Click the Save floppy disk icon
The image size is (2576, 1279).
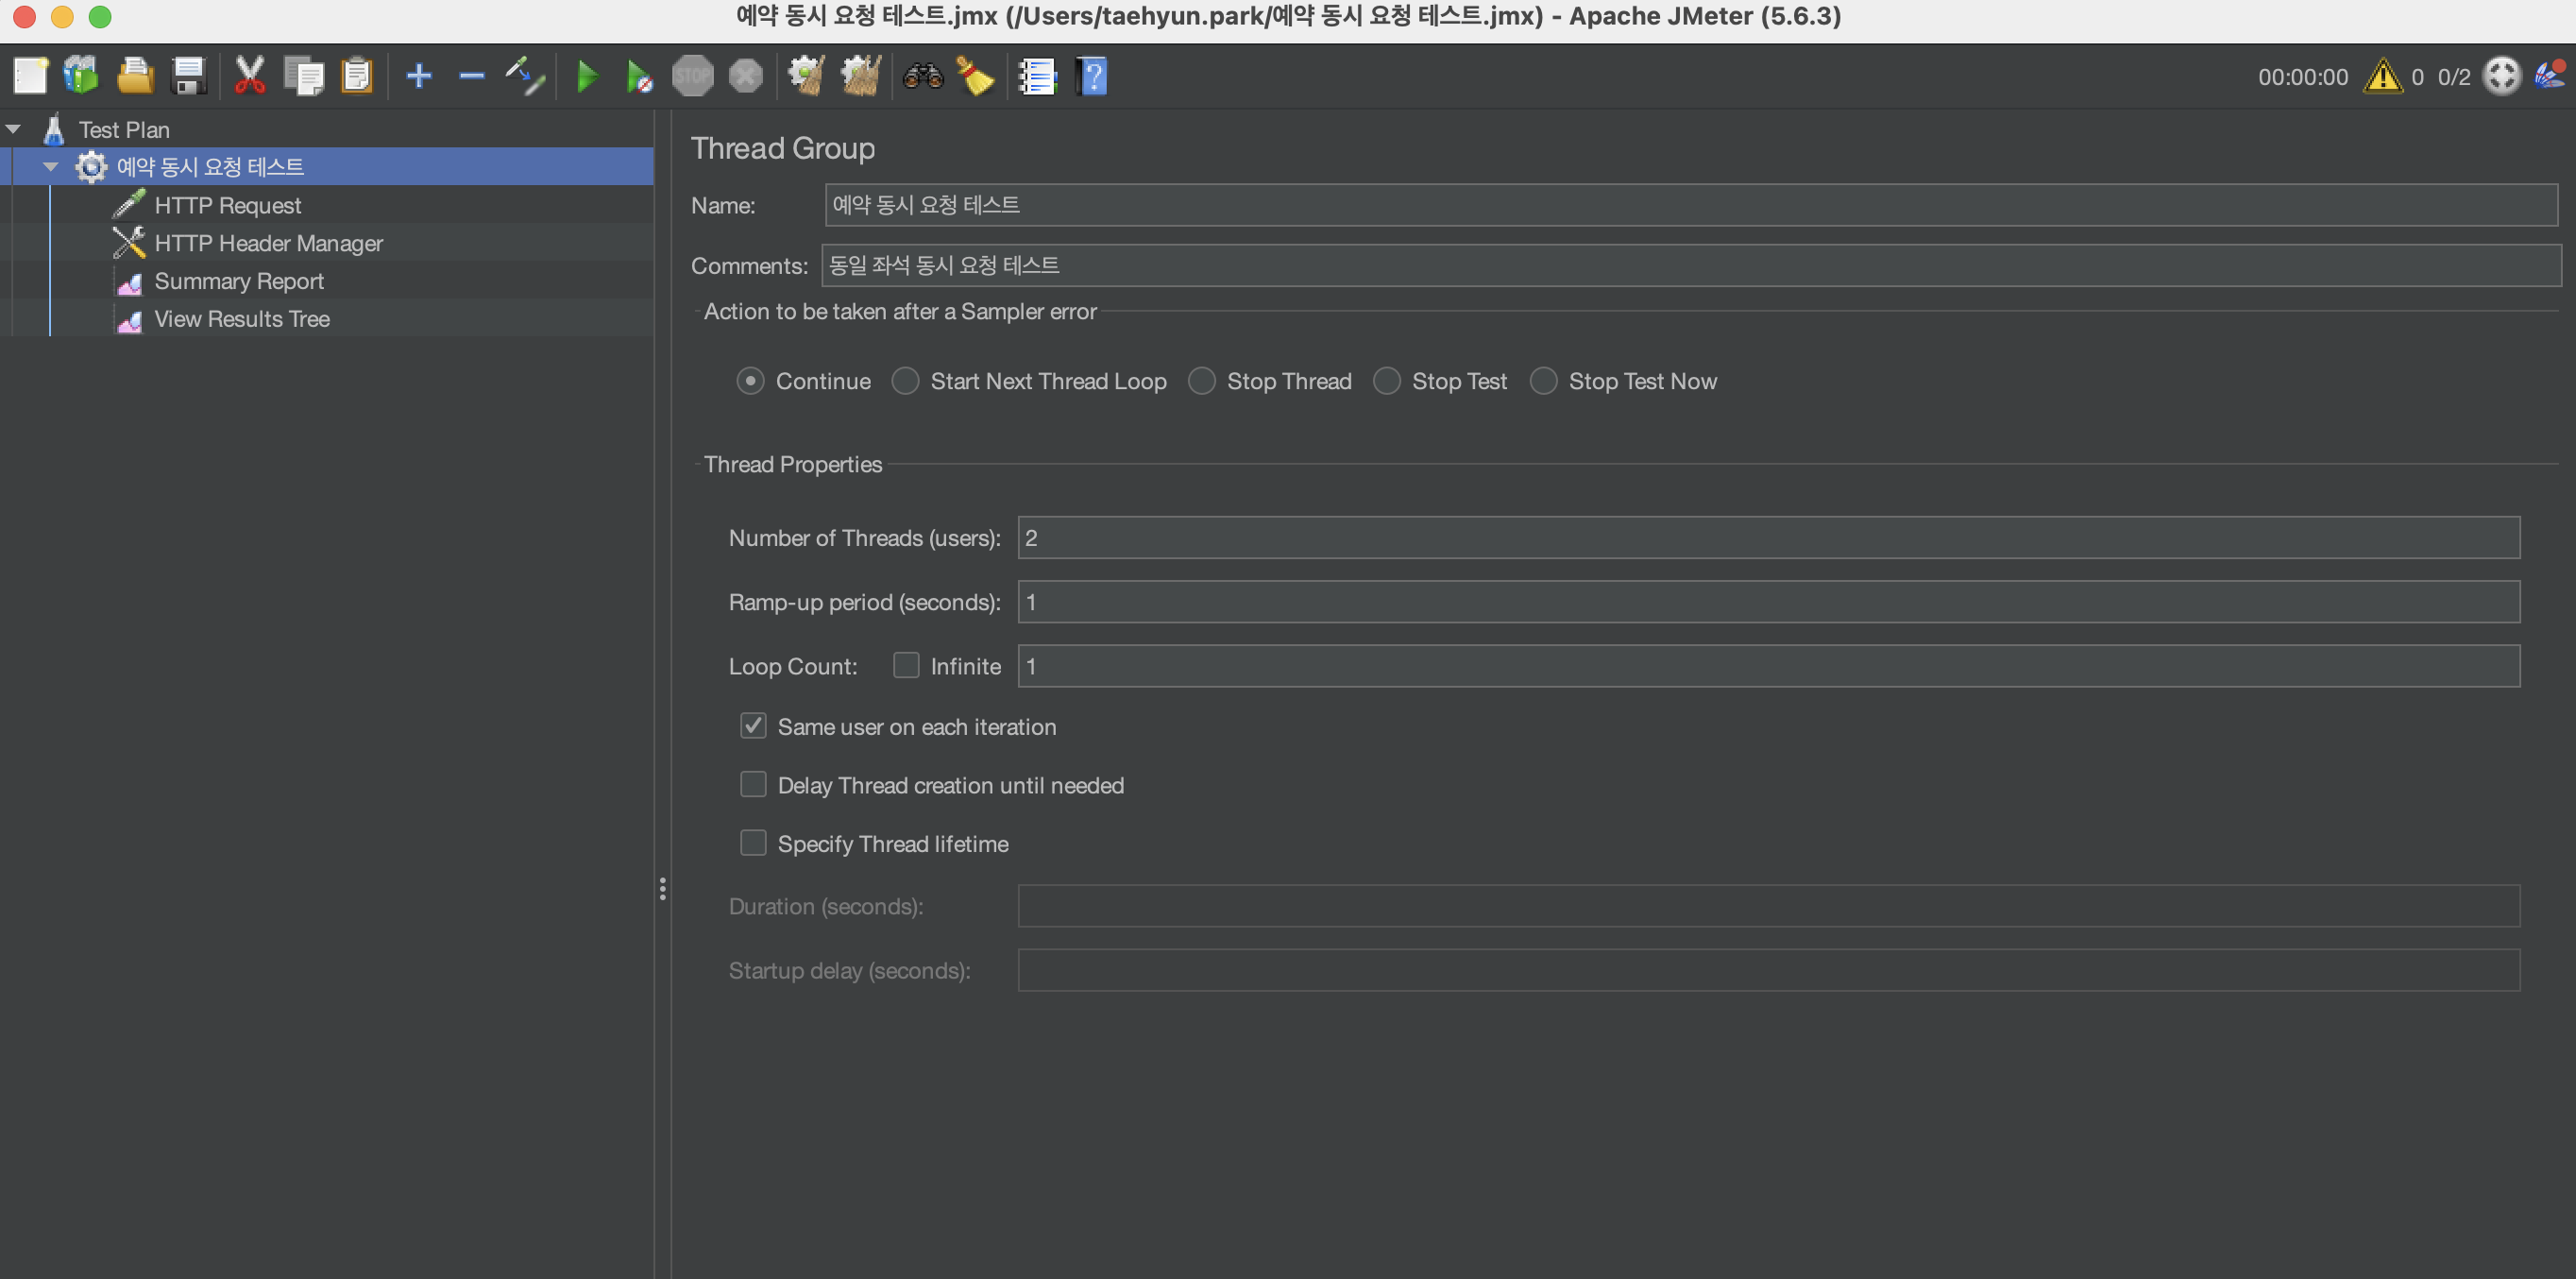(x=188, y=76)
